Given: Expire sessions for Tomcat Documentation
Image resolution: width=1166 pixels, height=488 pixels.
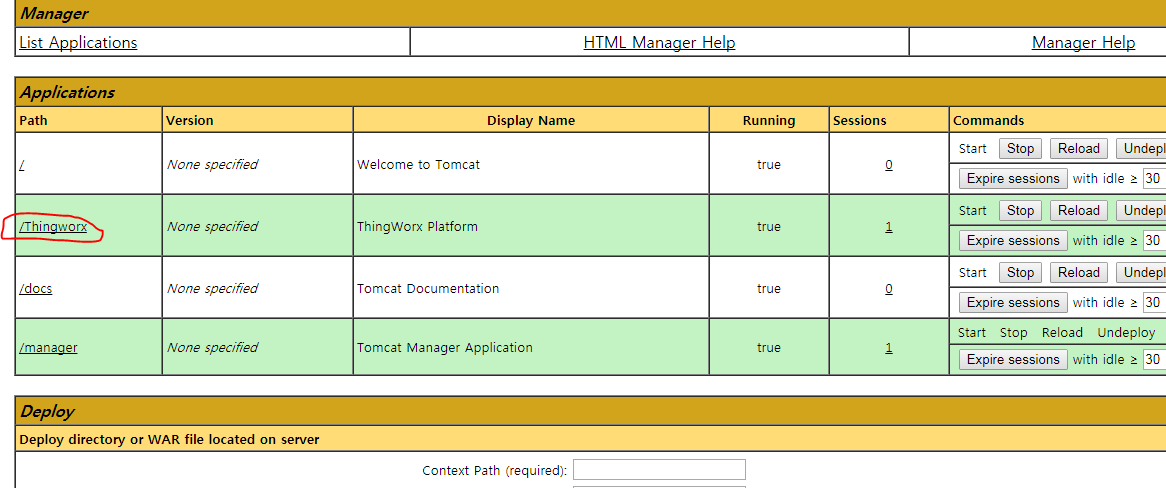Looking at the screenshot, I should coord(1013,302).
